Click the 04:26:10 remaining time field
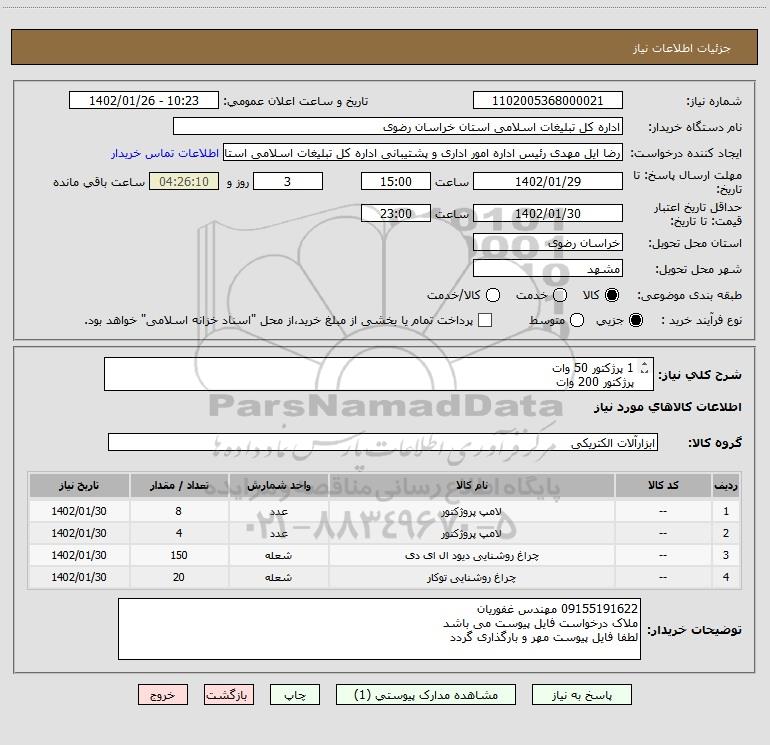This screenshot has height=745, width=770. pyautogui.click(x=184, y=181)
